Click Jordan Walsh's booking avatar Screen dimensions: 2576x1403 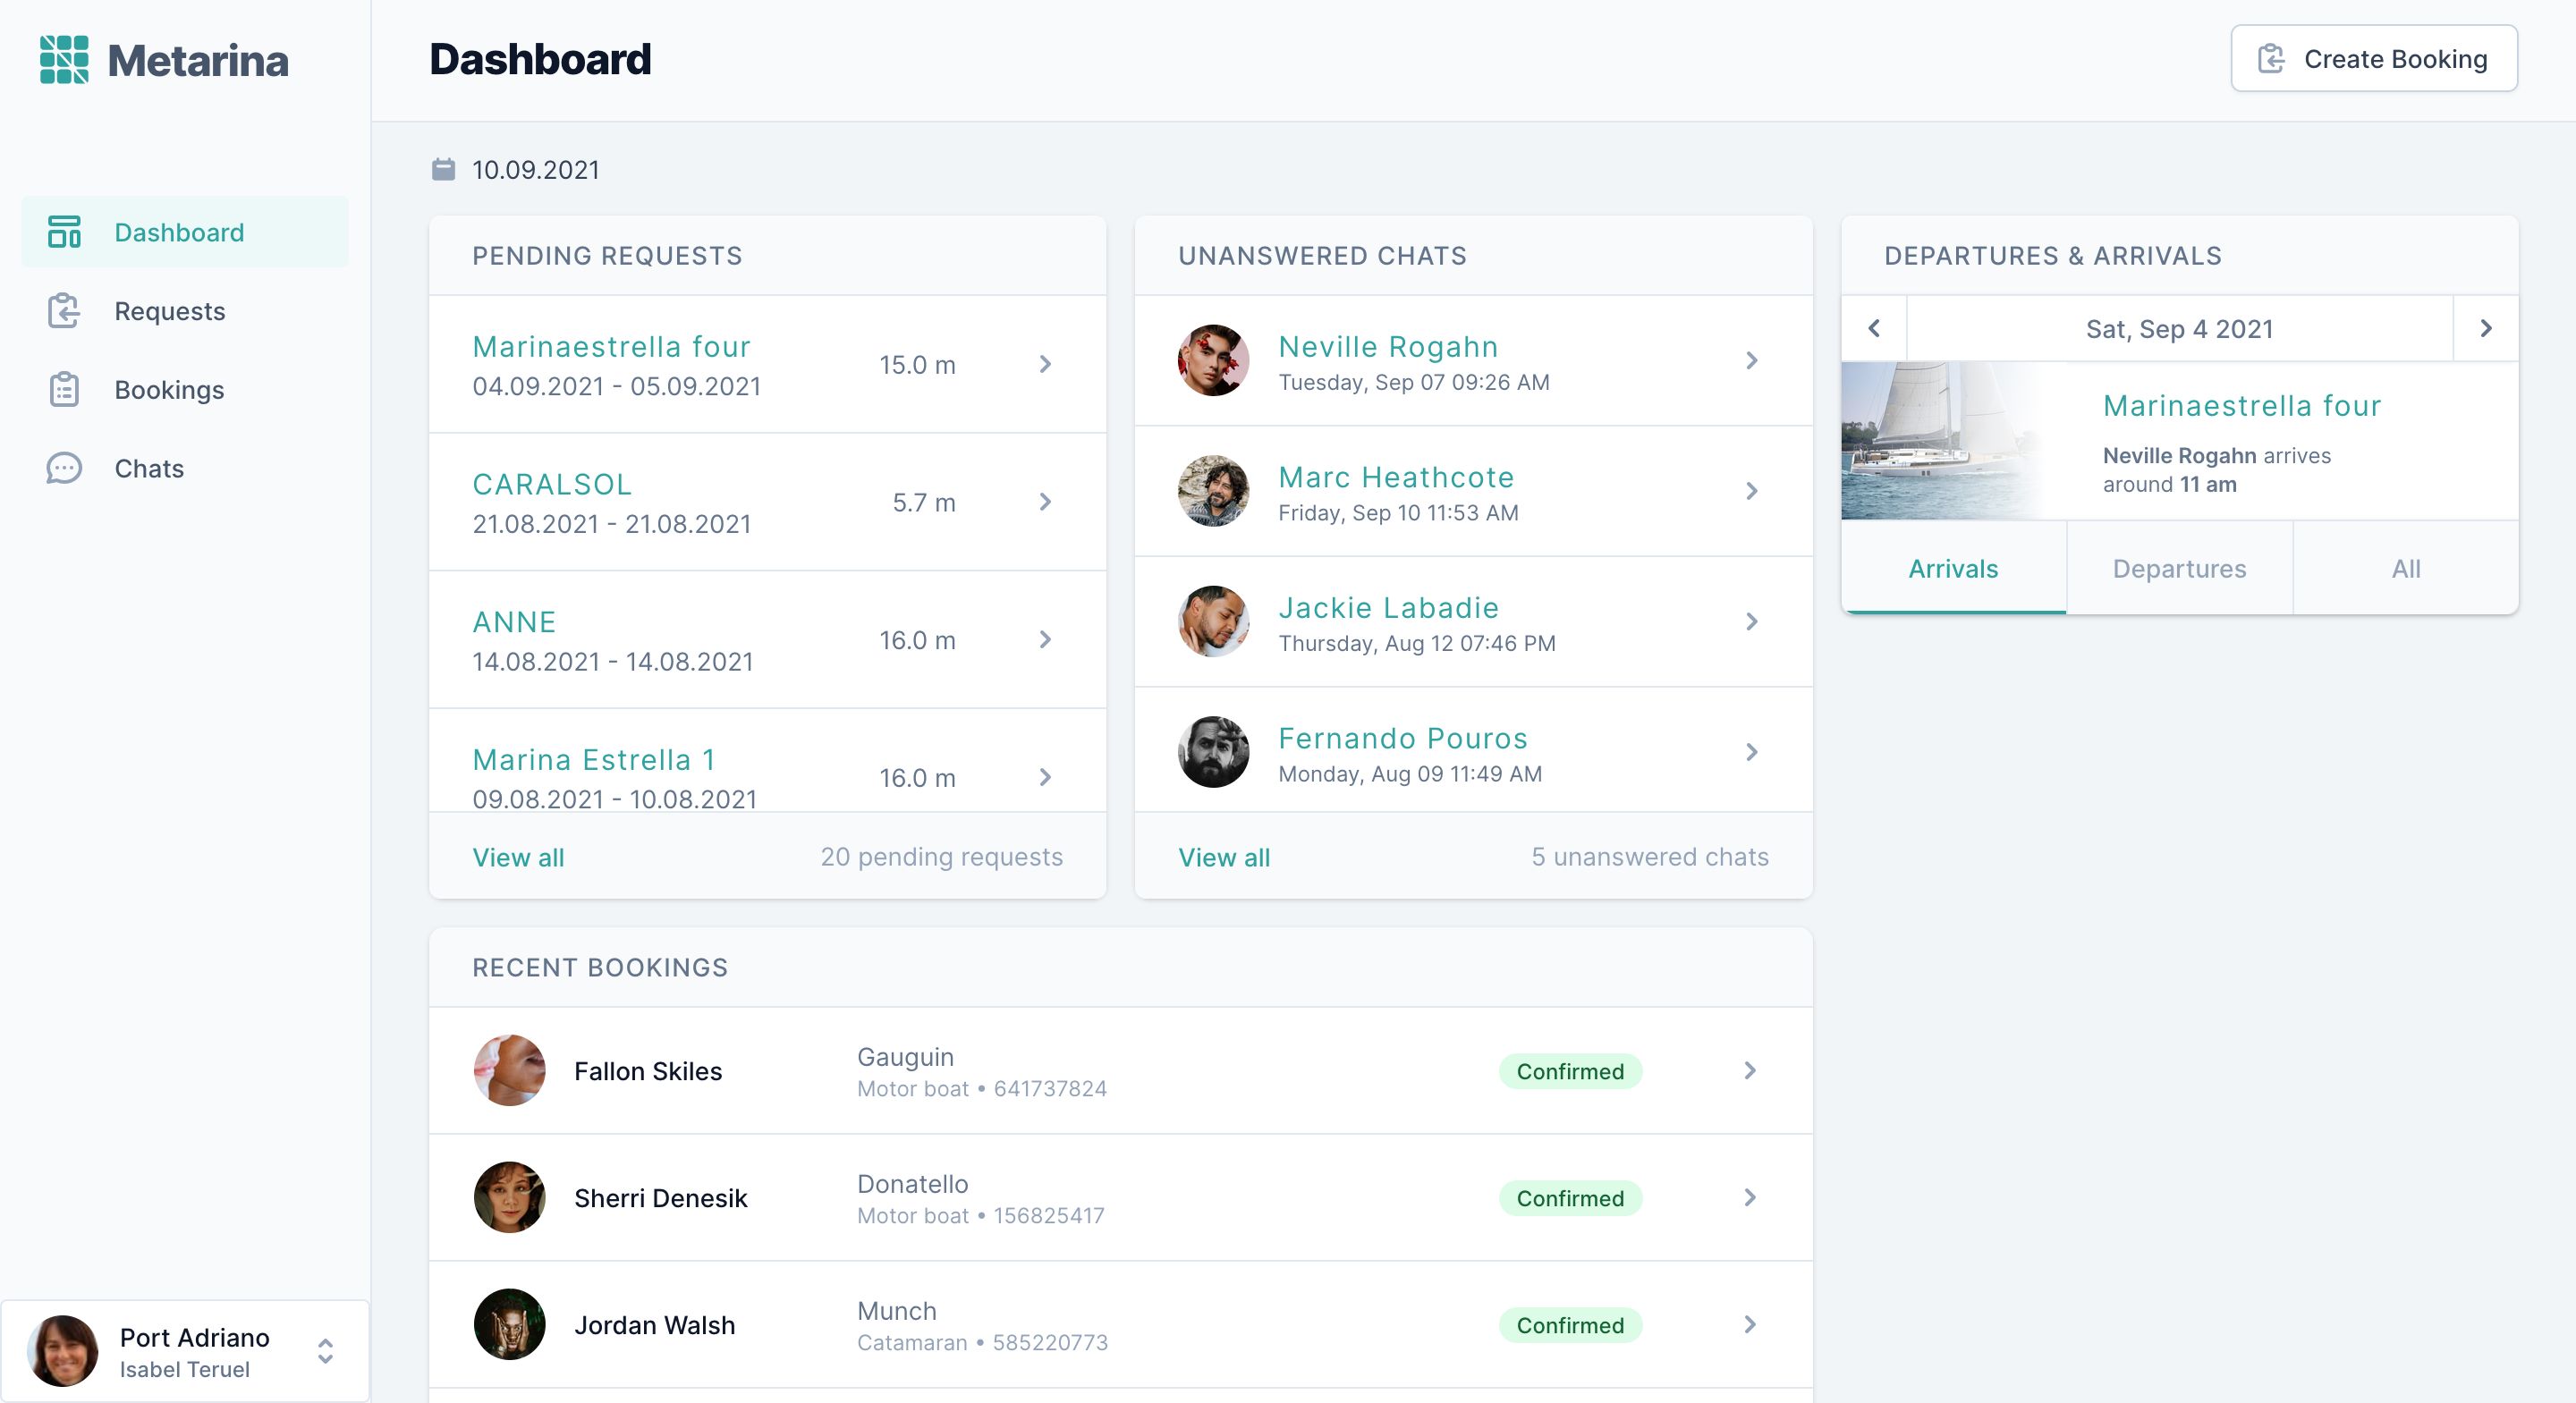pos(509,1324)
